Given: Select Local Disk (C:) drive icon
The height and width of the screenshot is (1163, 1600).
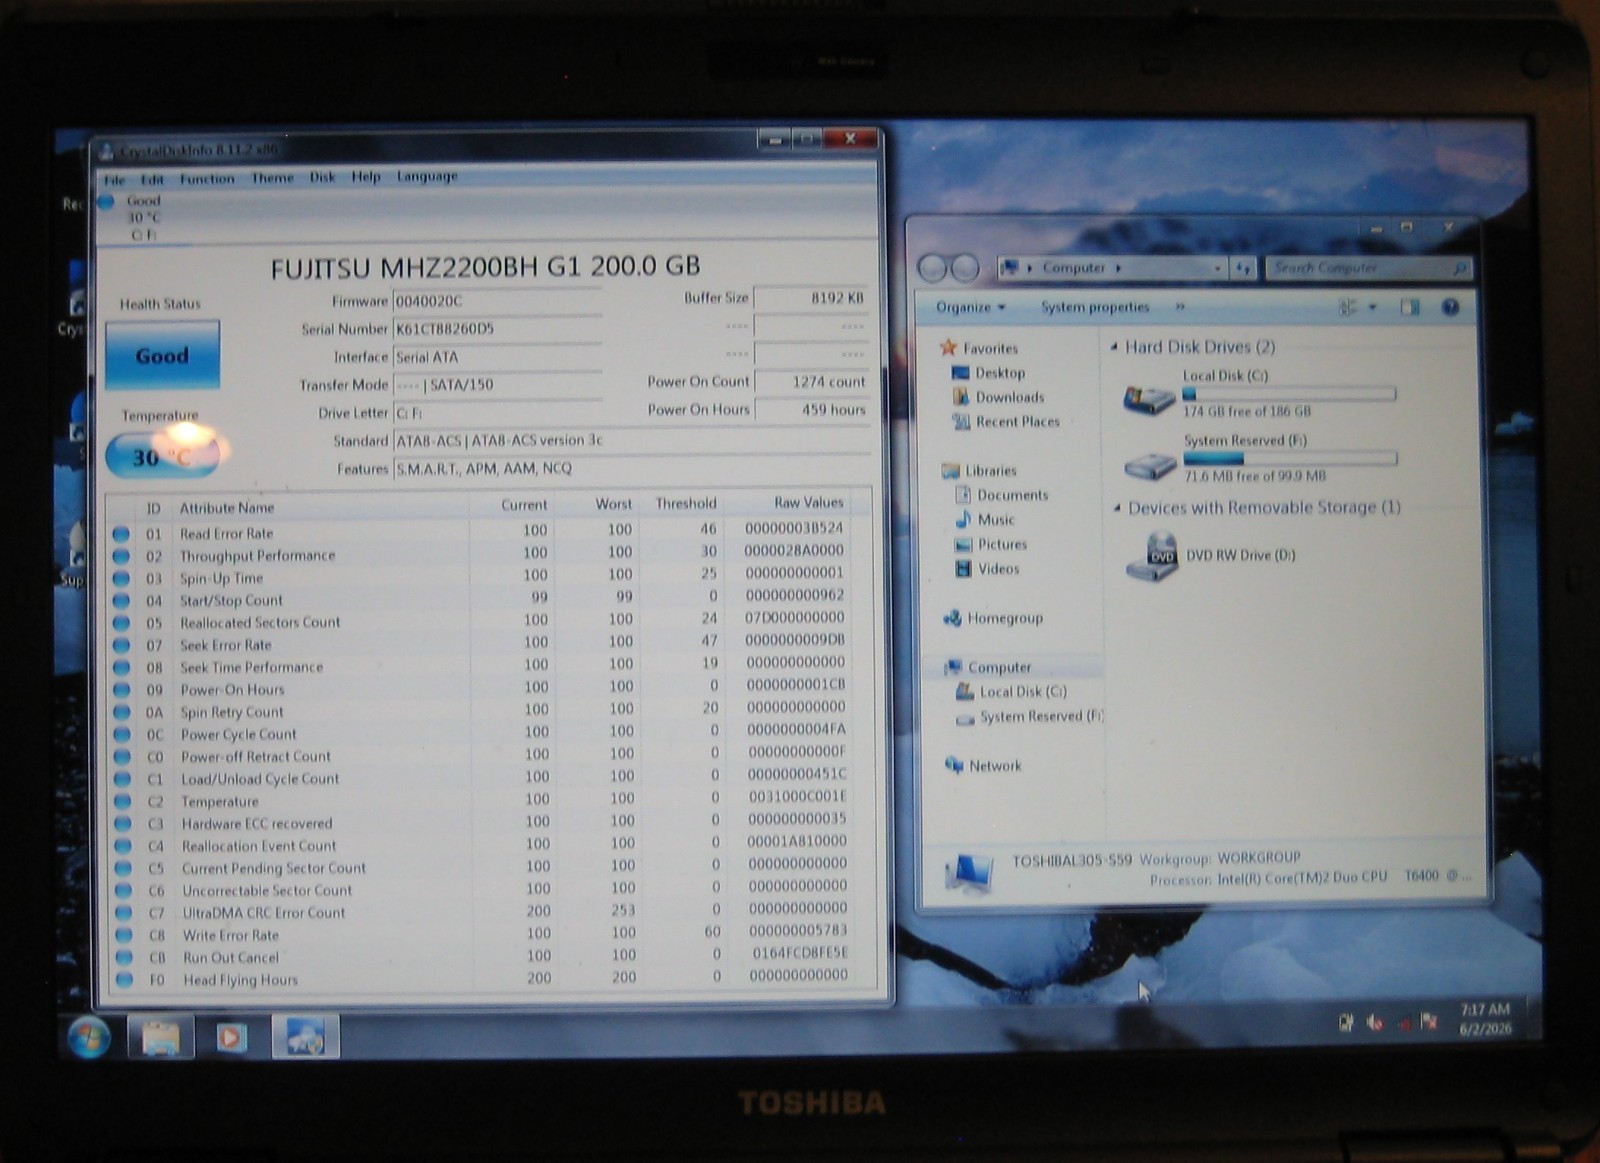Looking at the screenshot, I should [x=1150, y=400].
